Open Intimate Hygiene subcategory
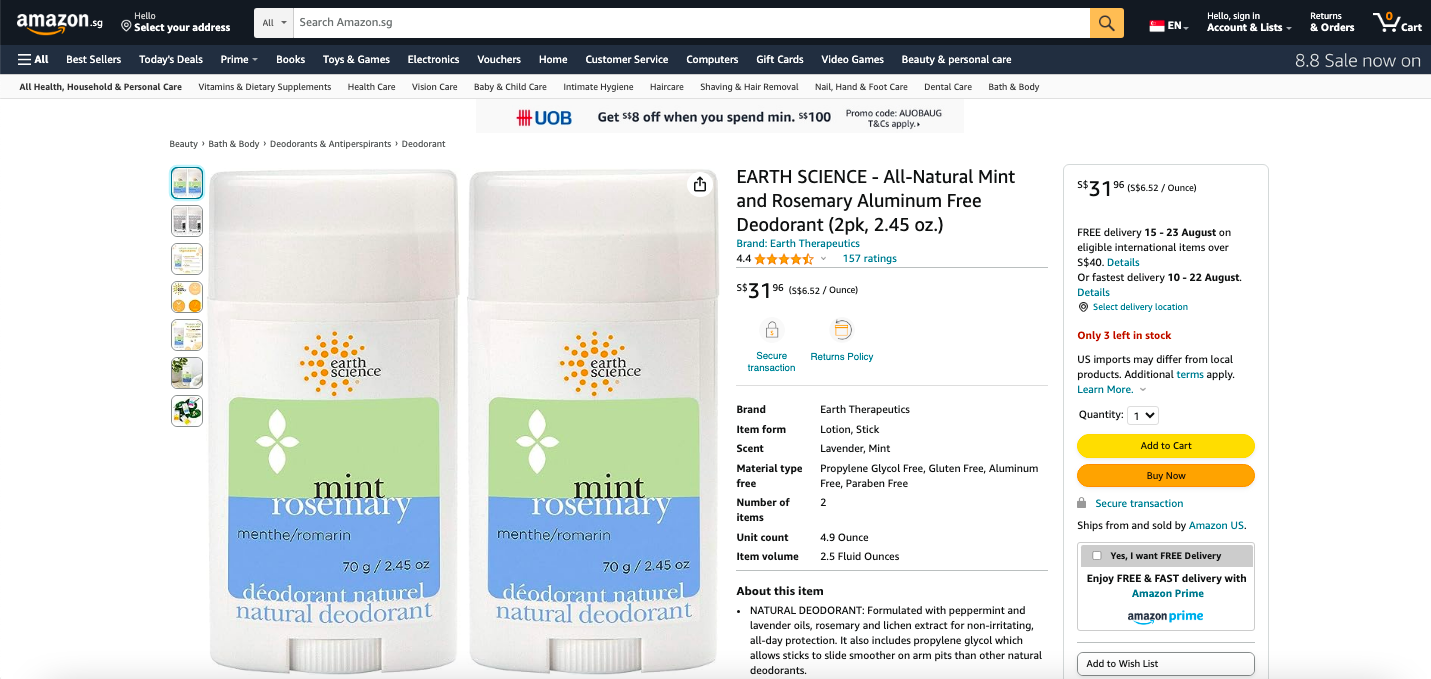 coord(598,87)
